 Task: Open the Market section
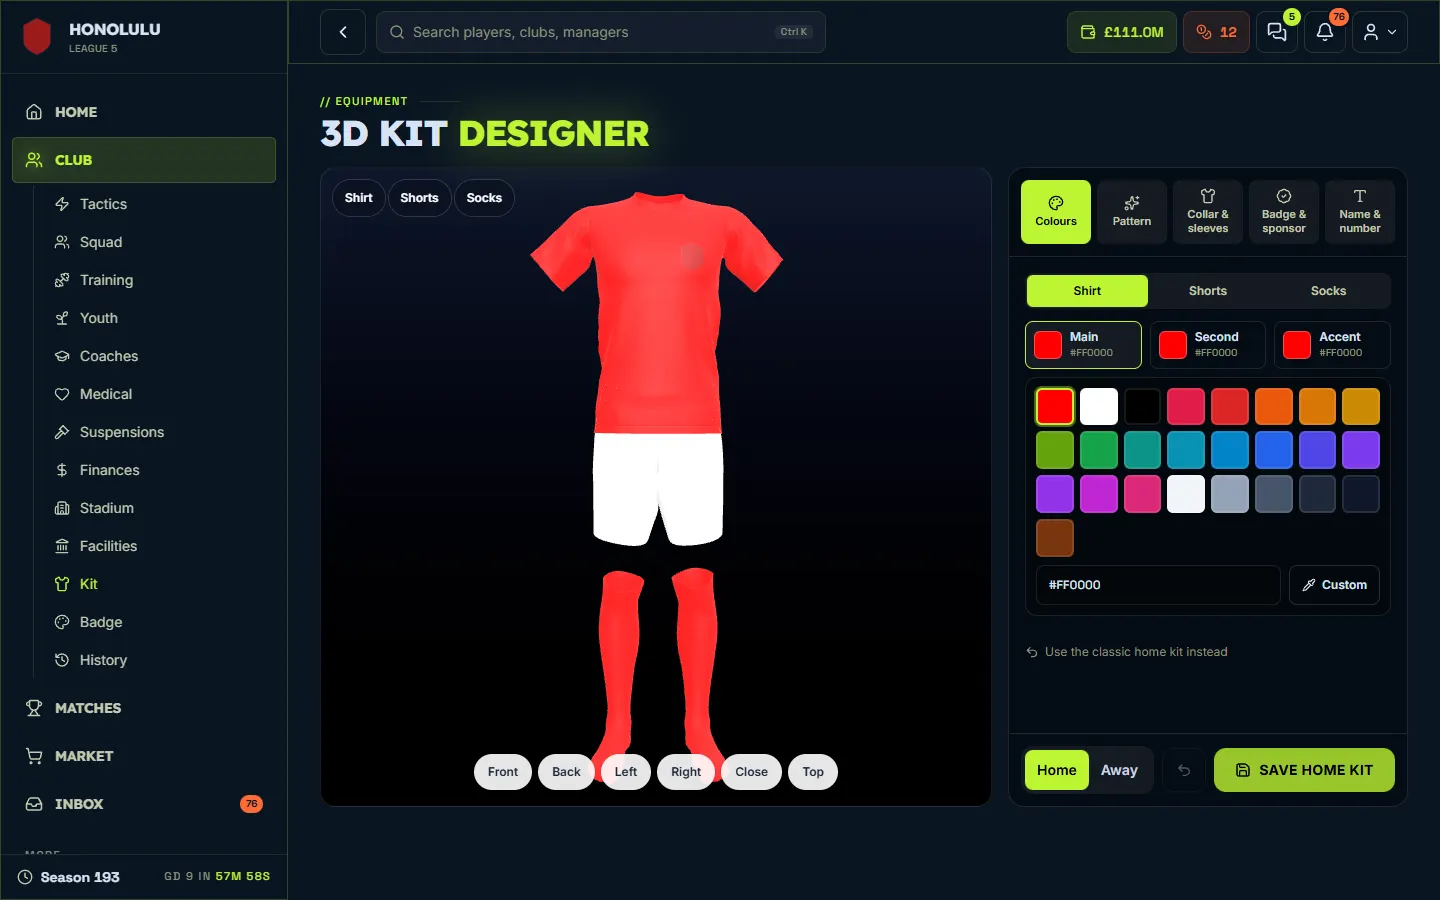tap(144, 756)
